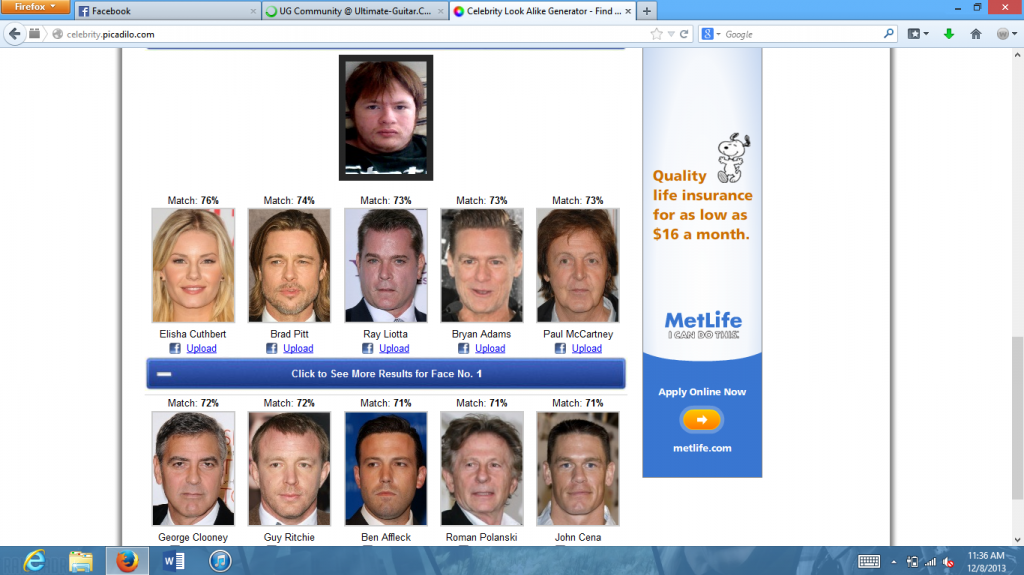The image size is (1024, 575).
Task: Open the bookmarks menu toolbar icon
Action: click(x=914, y=34)
